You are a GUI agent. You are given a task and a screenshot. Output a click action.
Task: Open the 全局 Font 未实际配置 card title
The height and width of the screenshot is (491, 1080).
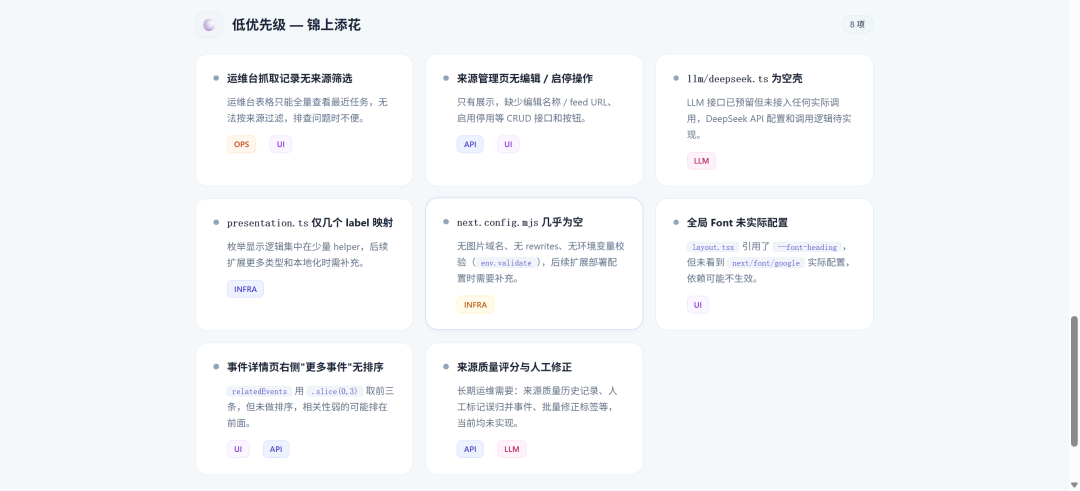[x=737, y=223]
